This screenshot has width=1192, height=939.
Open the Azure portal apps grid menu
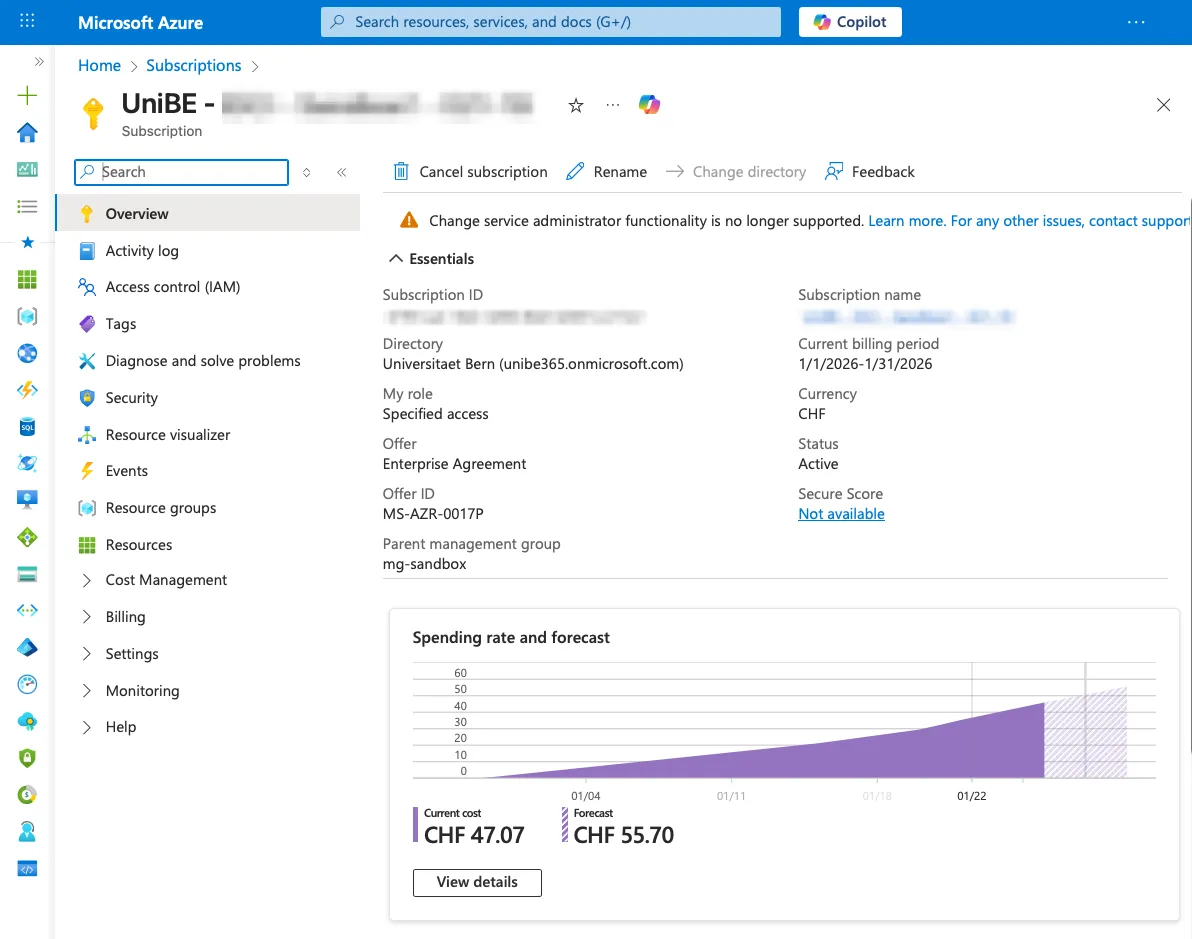pyautogui.click(x=27, y=21)
